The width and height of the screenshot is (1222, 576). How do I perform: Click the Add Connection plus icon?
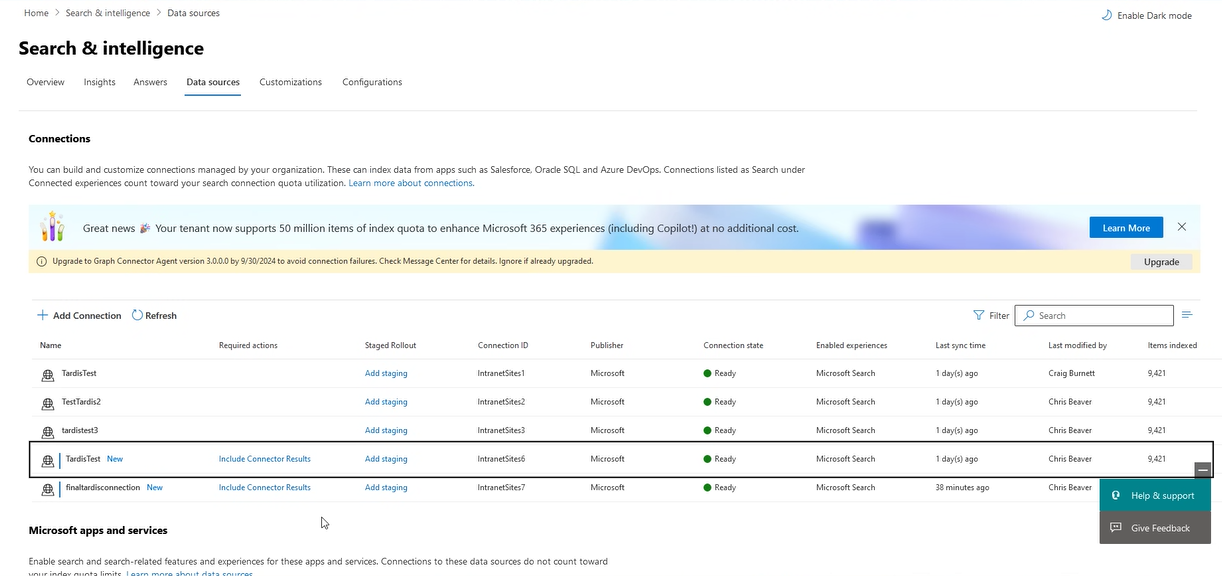(x=43, y=315)
